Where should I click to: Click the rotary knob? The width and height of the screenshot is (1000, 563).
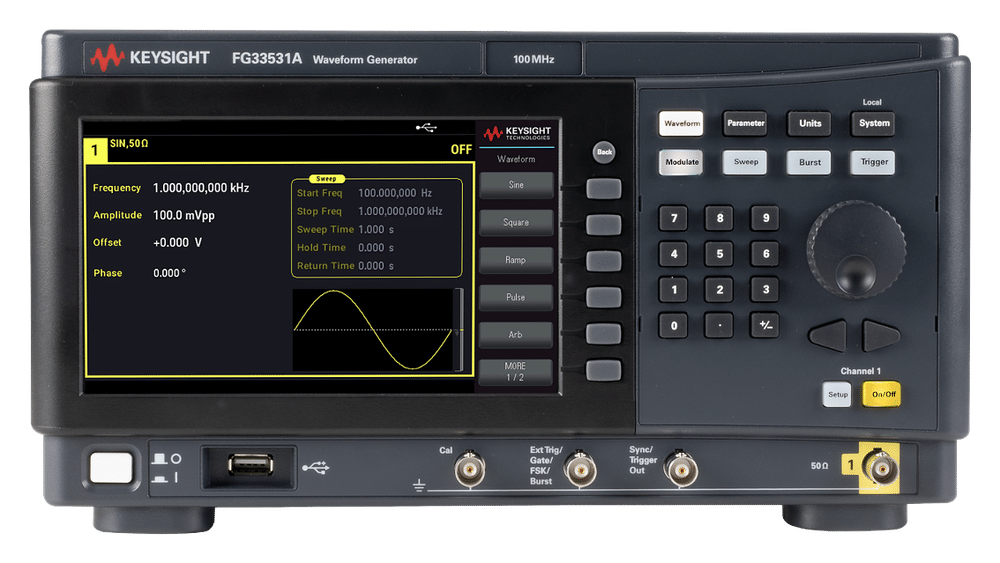point(856,250)
